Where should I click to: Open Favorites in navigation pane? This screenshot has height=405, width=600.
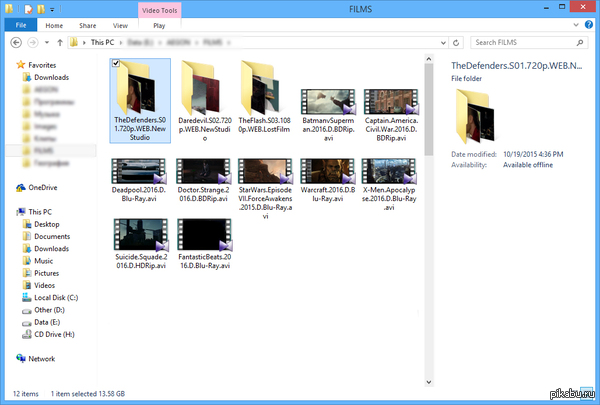(42, 65)
